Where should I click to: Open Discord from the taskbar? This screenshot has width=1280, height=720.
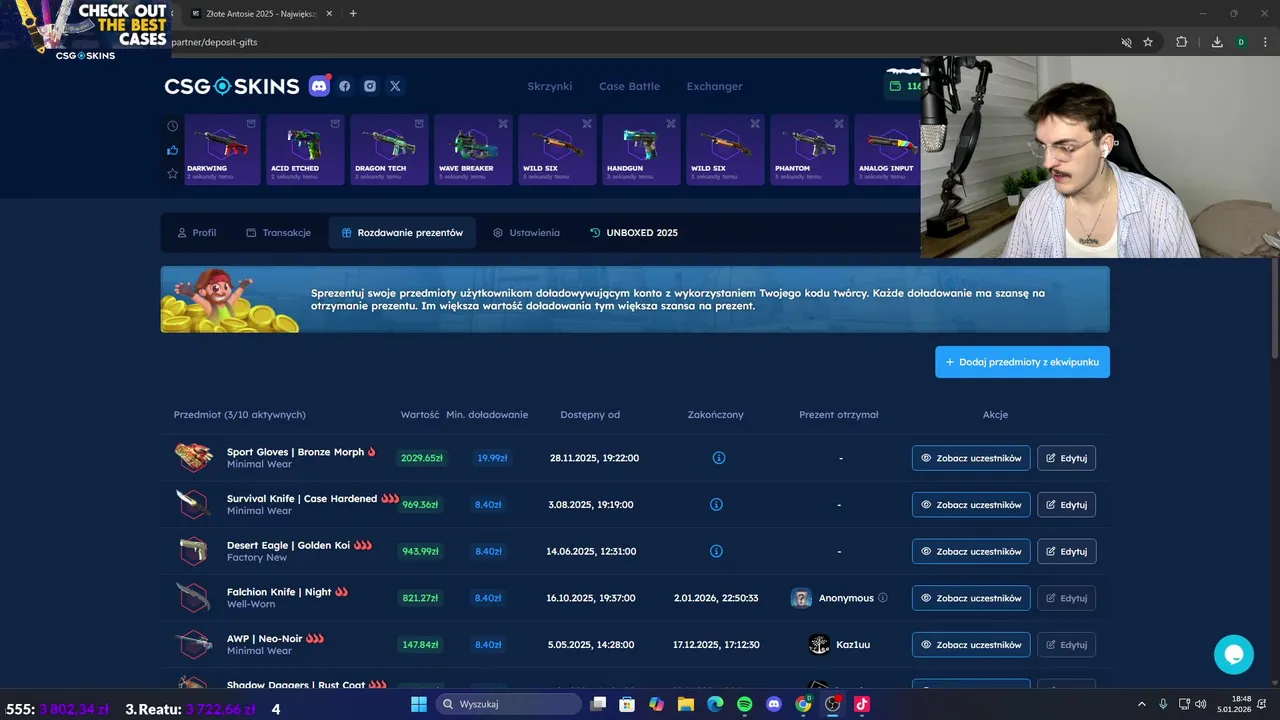[773, 704]
